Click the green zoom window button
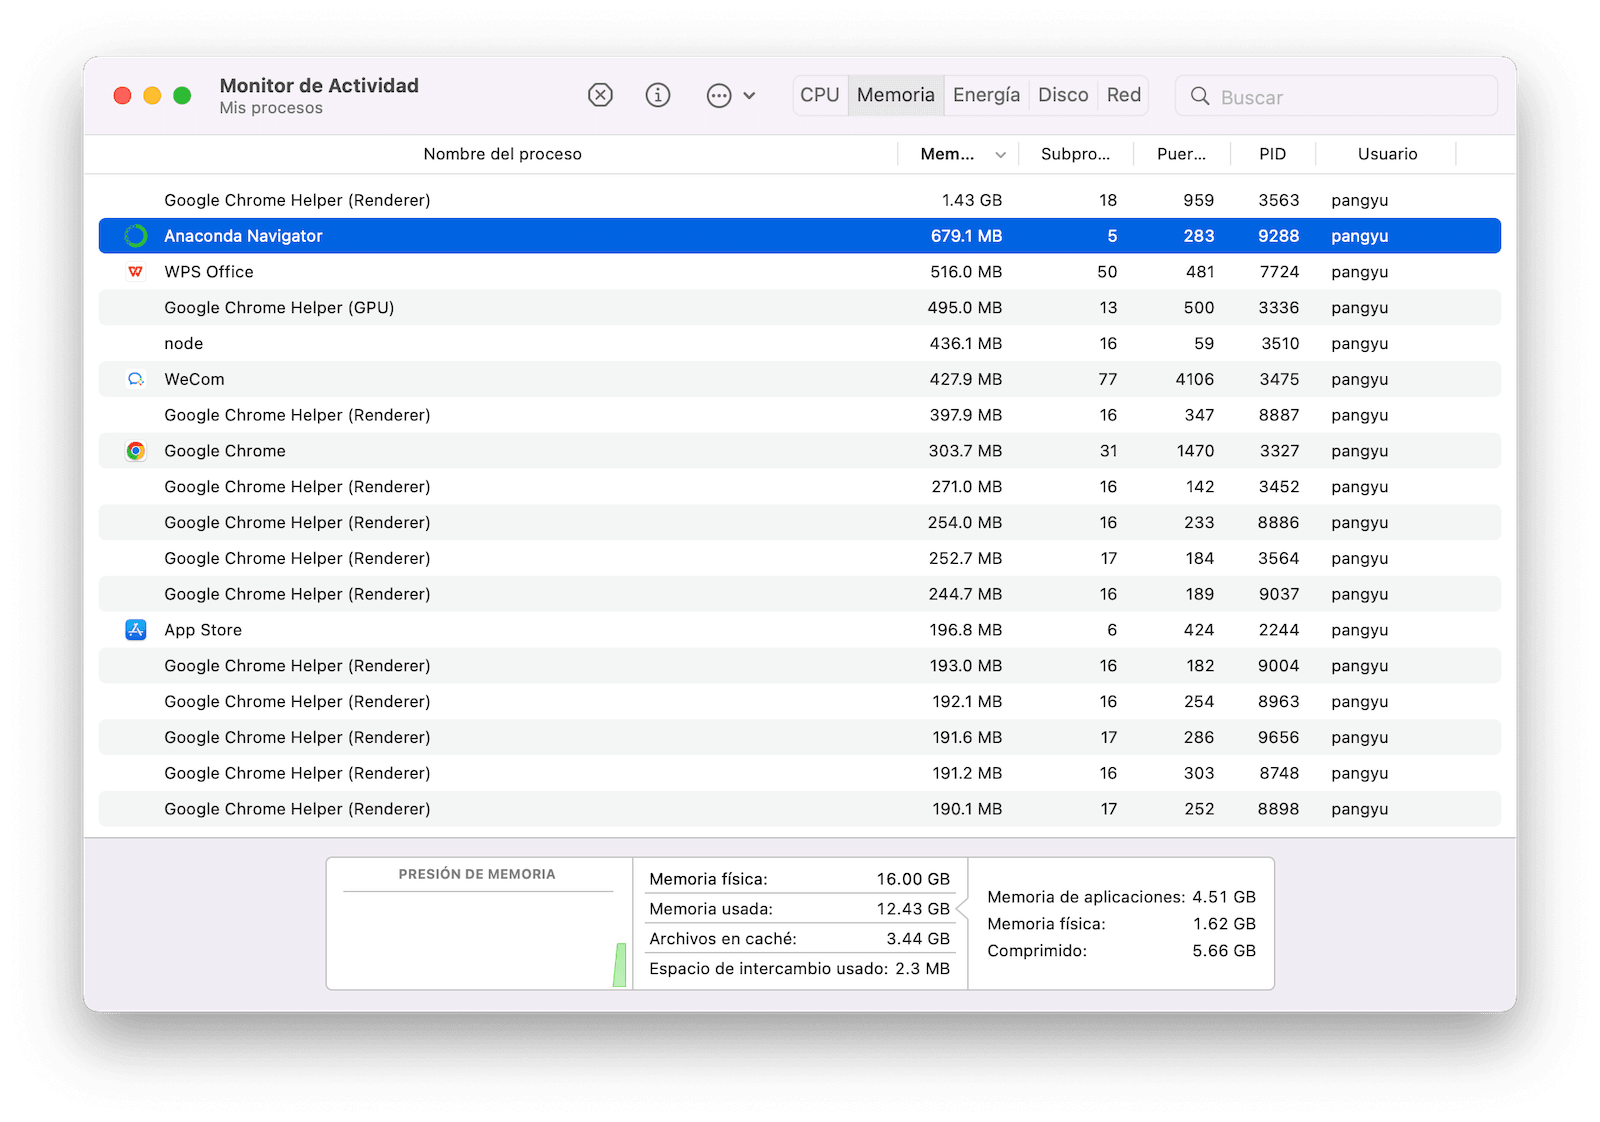This screenshot has height=1122, width=1600. (182, 95)
